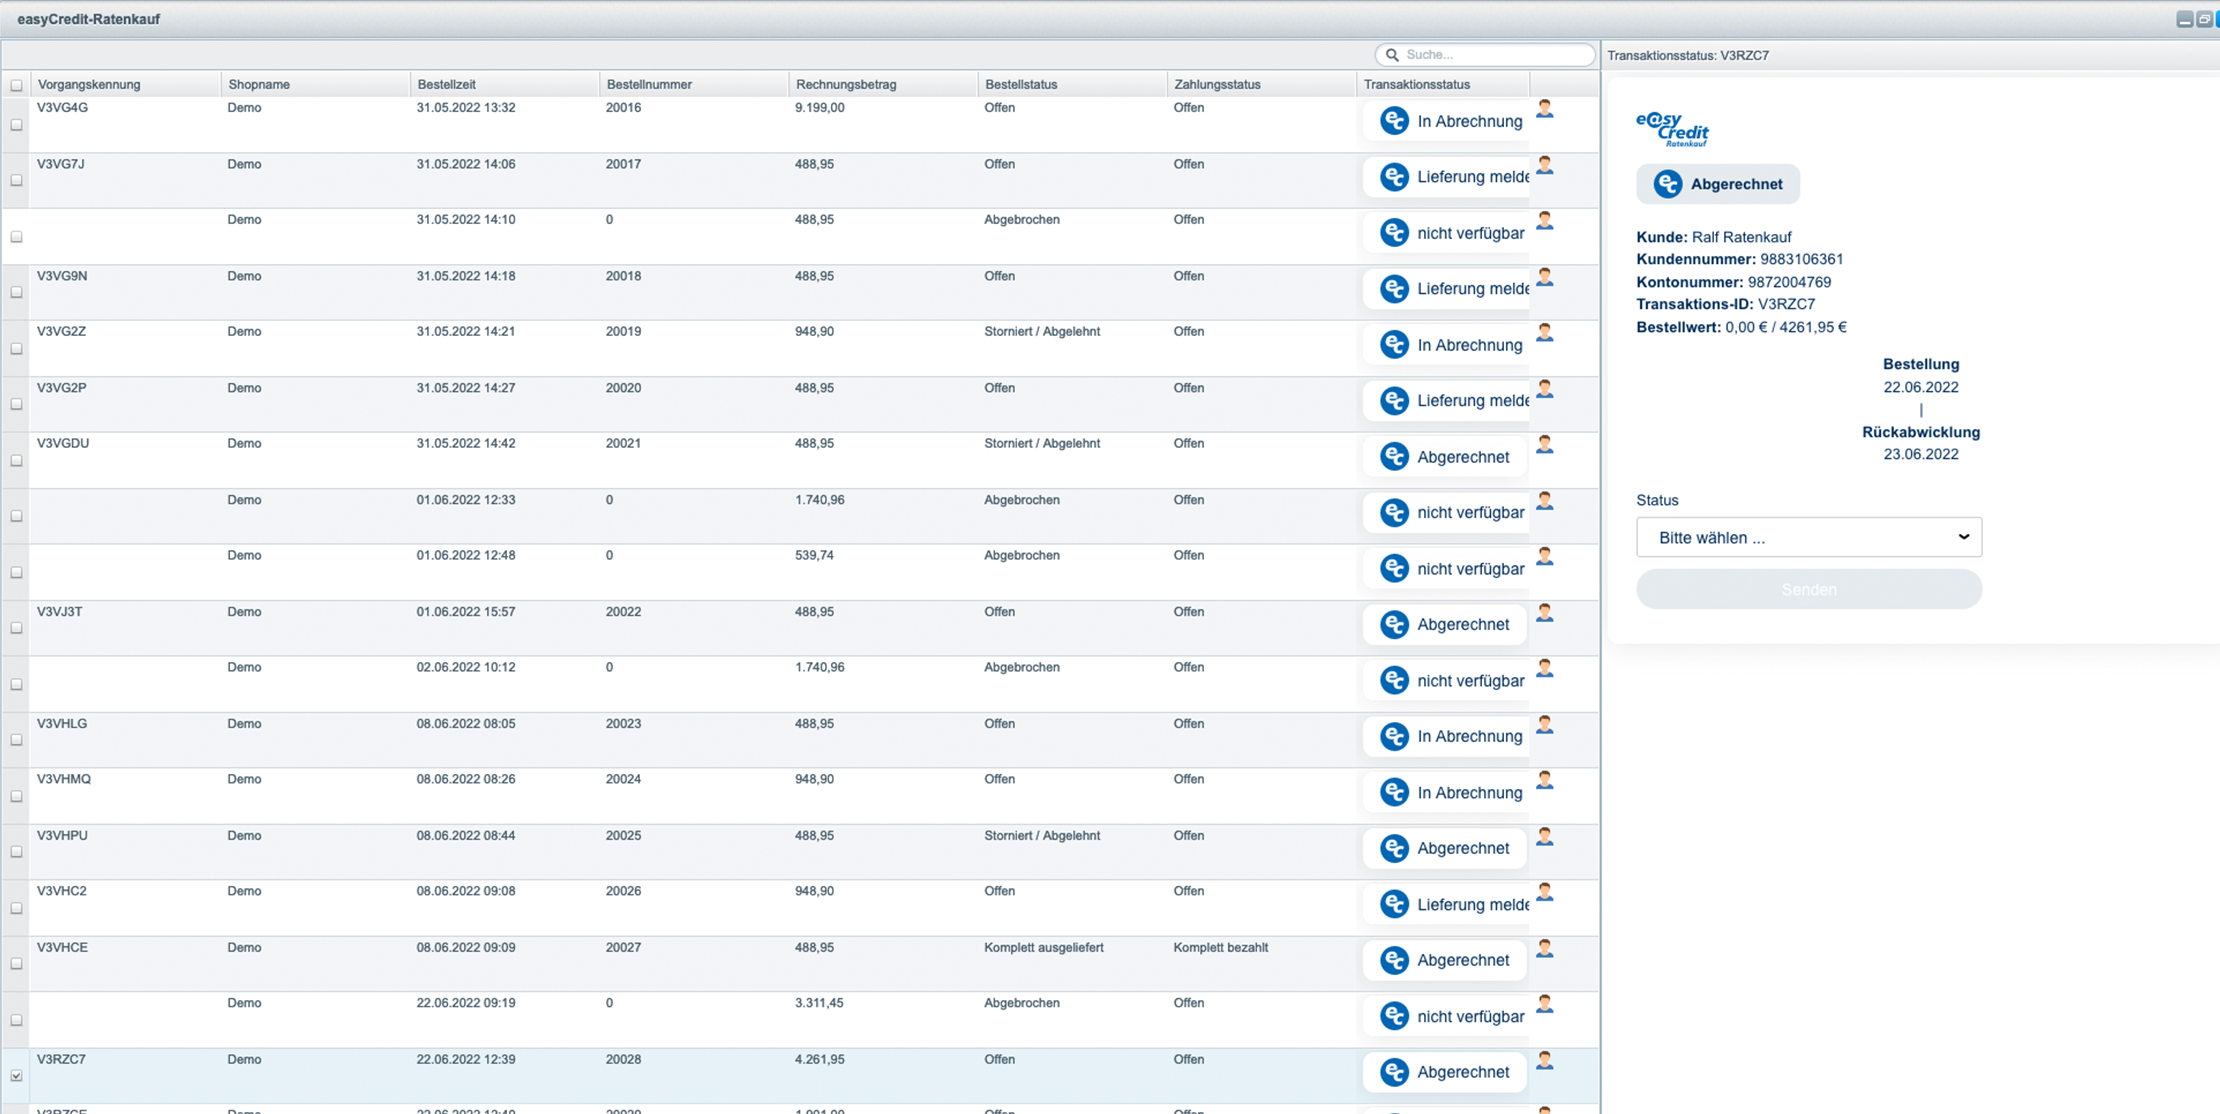Screen dimensions: 2220x1114
Task: Sort by Zahlungsstatus column header
Action: point(1261,85)
